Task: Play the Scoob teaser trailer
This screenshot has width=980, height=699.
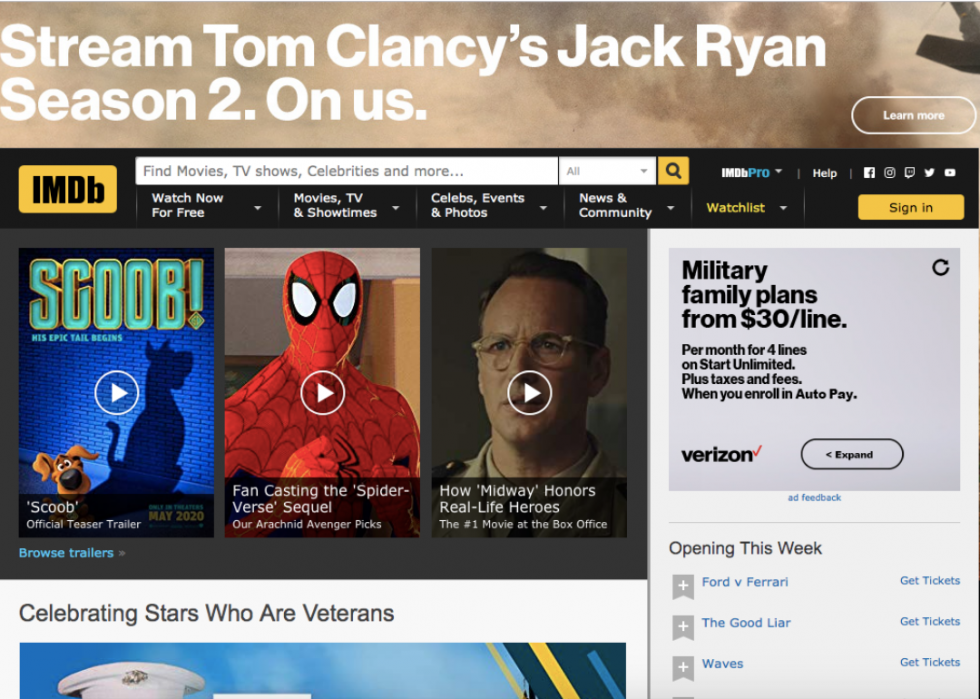Action: click(116, 393)
